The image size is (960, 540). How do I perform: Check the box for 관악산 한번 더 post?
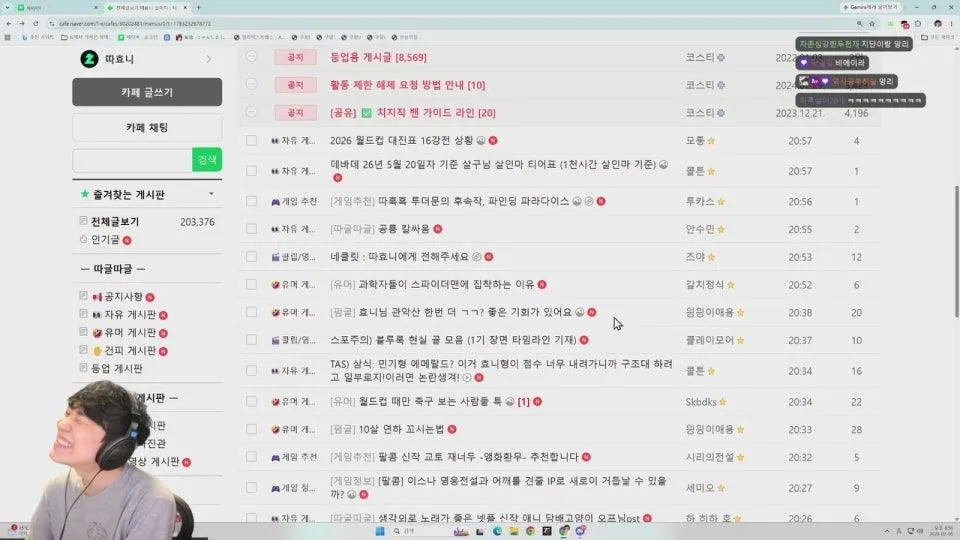[252, 312]
